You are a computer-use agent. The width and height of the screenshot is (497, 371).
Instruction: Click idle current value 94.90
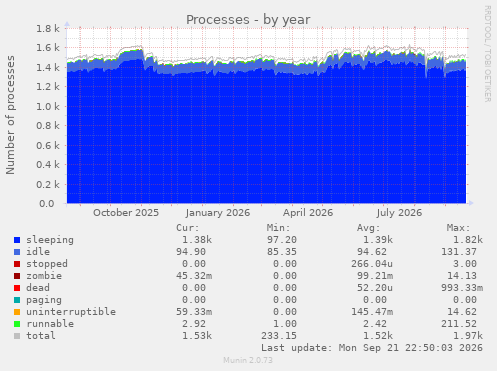191,252
